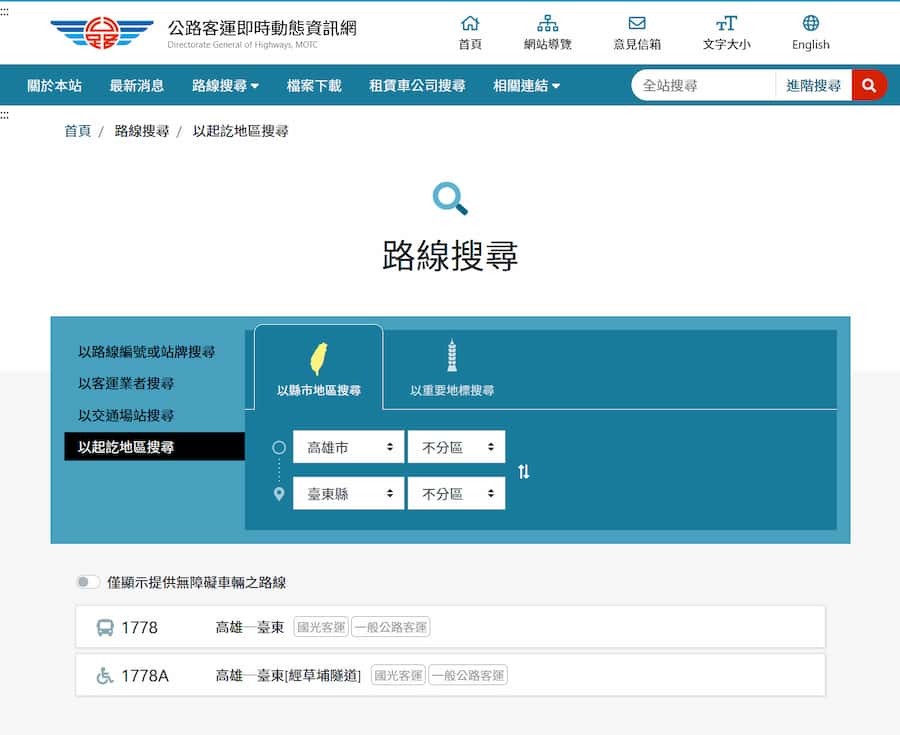This screenshot has height=735, width=900.
Task: Open the origin district 不分區 dropdown
Action: [x=456, y=447]
